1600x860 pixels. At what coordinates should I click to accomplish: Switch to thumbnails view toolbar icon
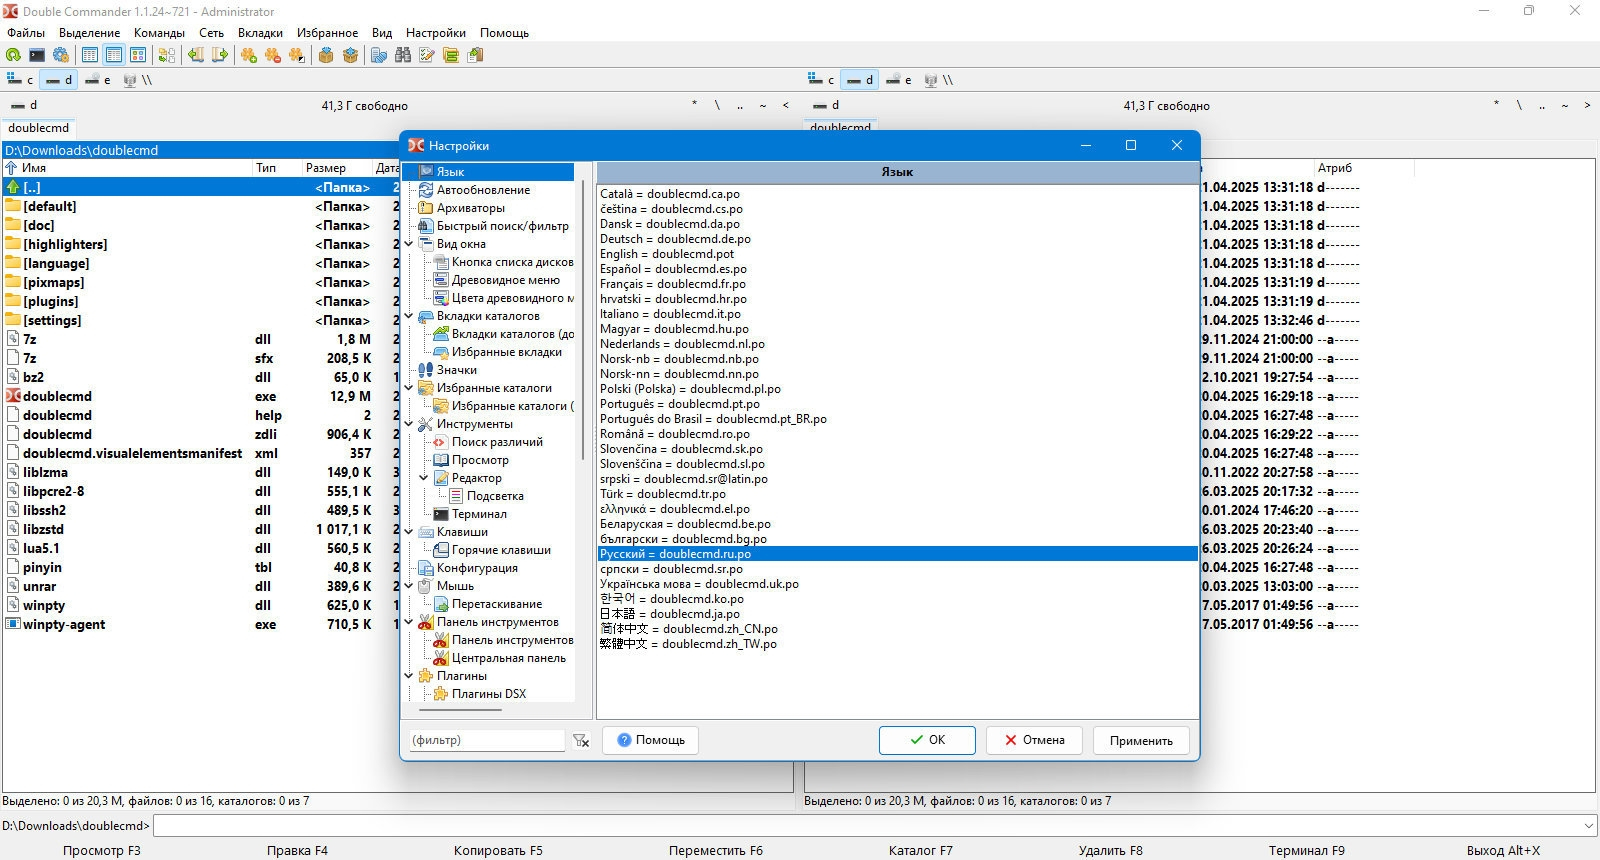click(138, 55)
